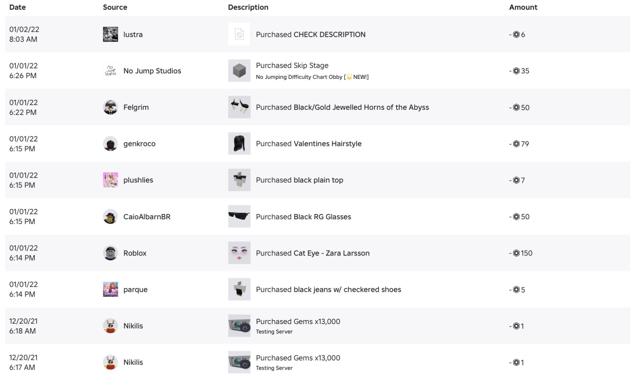Follow the Skip Stage purchase link

tap(311, 65)
